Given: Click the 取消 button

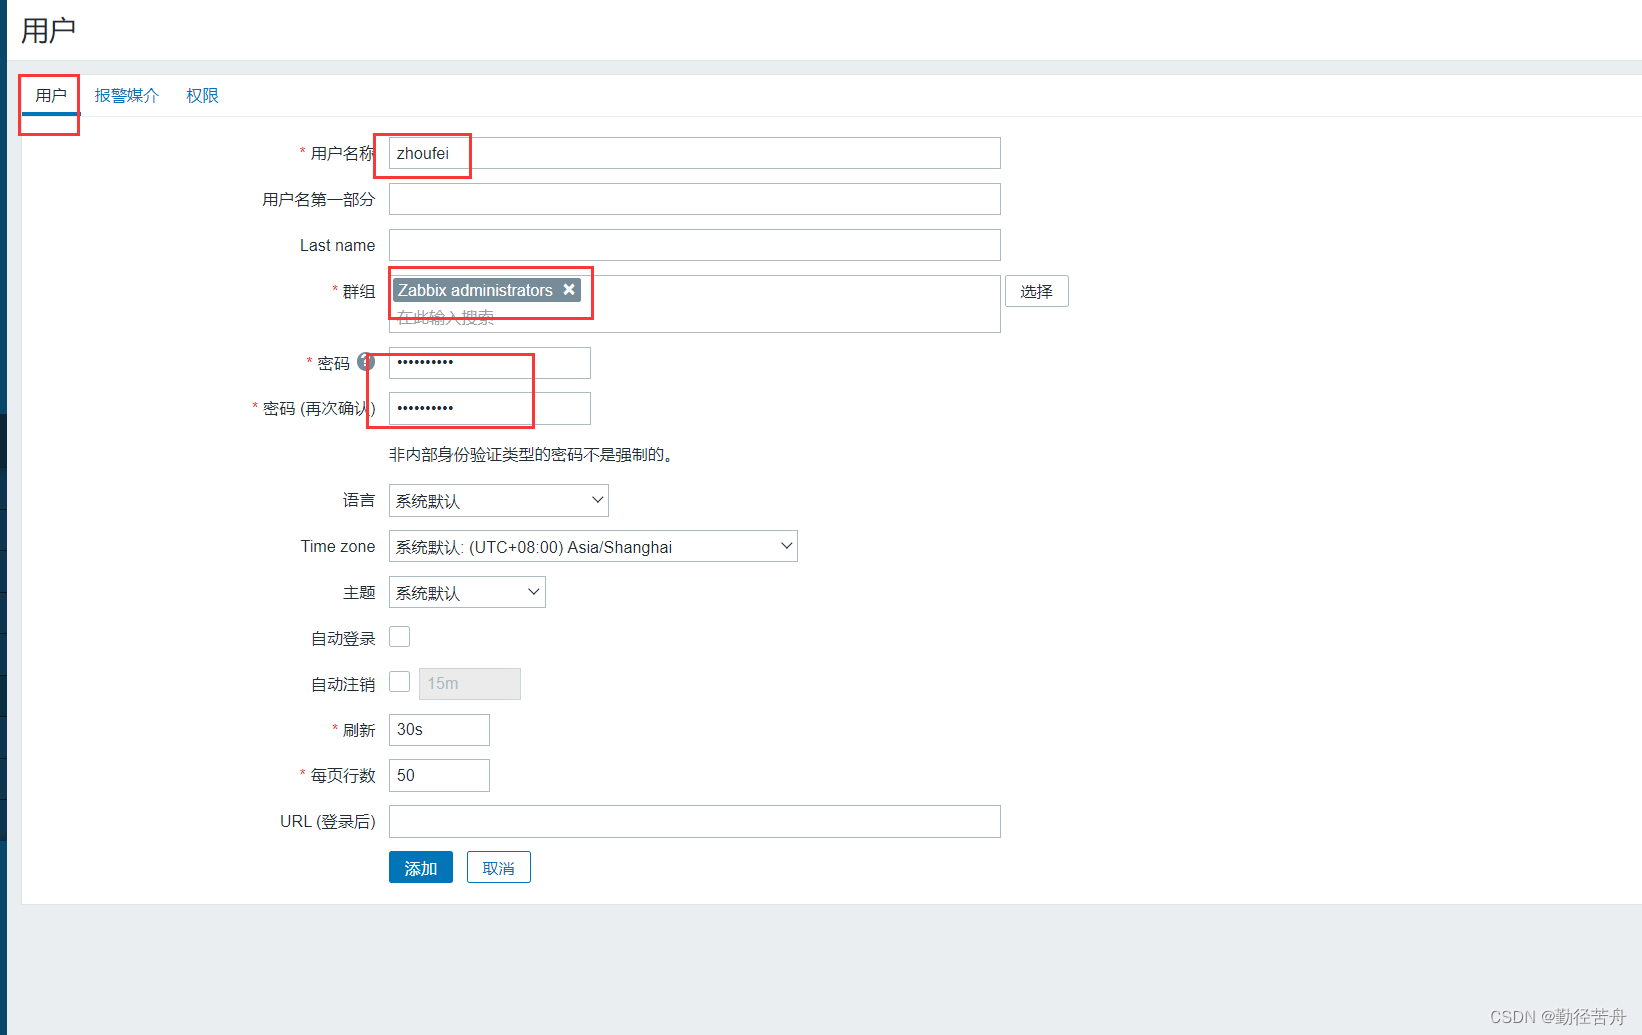Looking at the screenshot, I should coord(499,868).
